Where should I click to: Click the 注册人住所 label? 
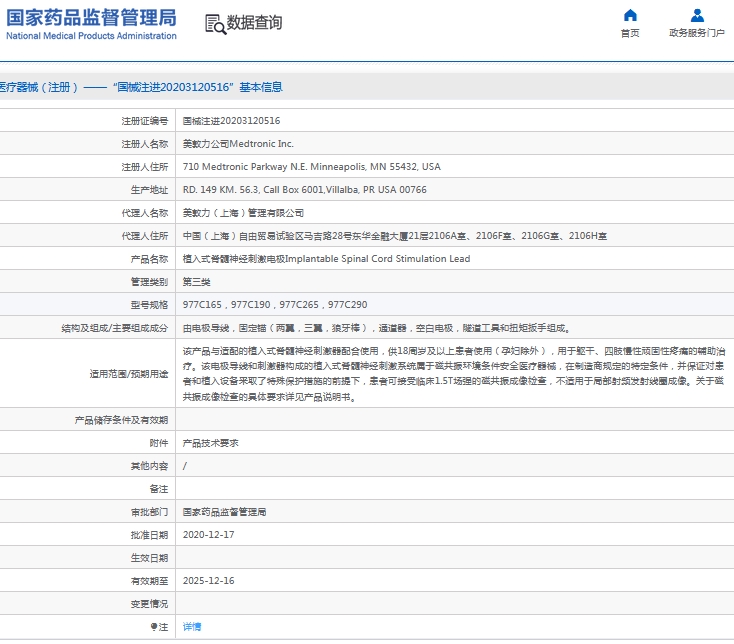[x=145, y=167]
